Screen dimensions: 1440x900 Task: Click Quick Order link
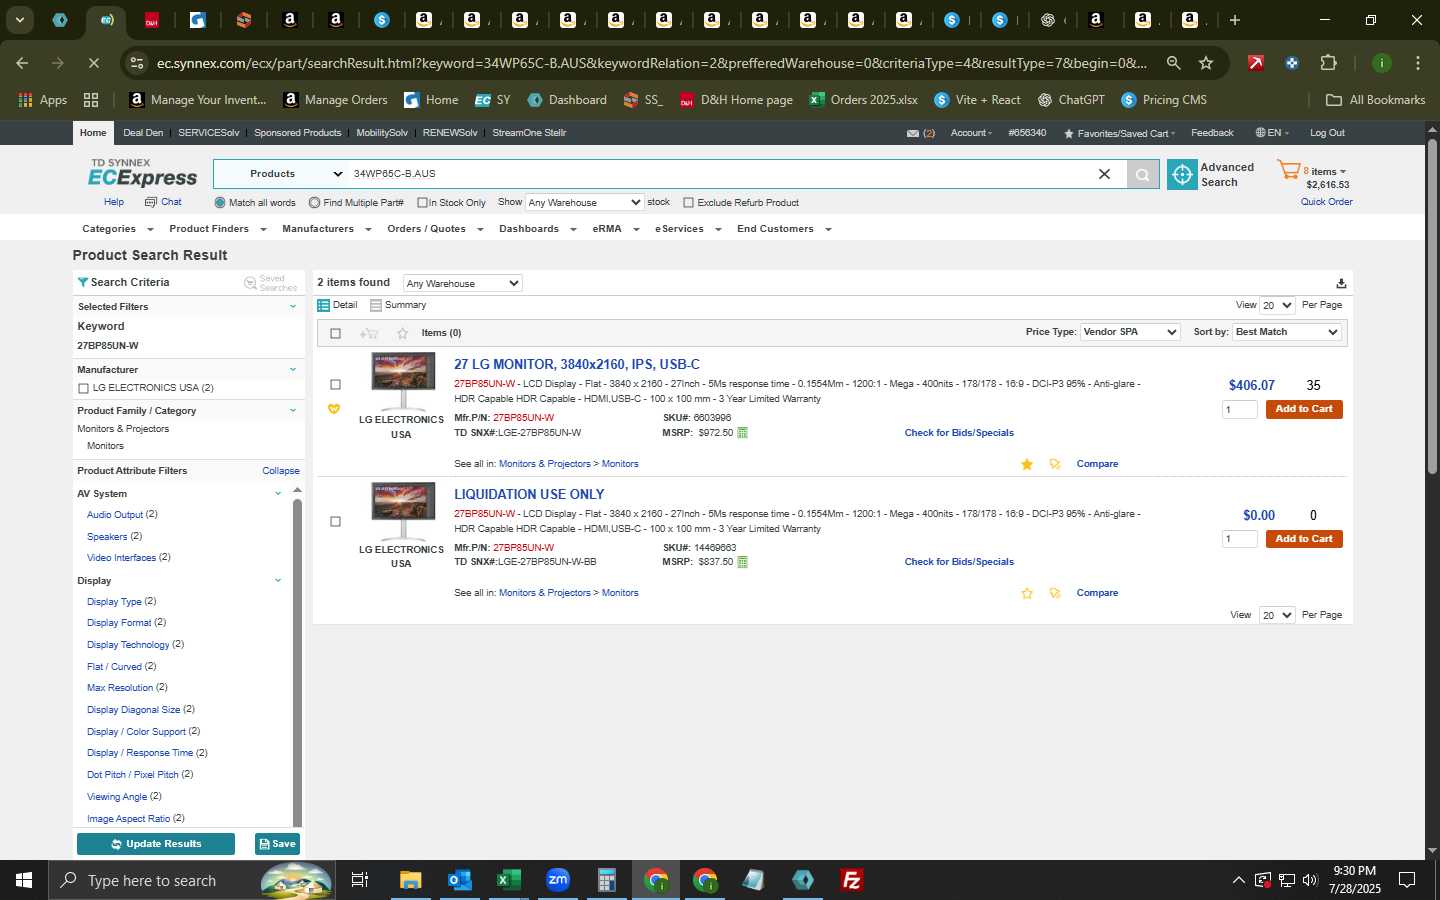(x=1326, y=202)
